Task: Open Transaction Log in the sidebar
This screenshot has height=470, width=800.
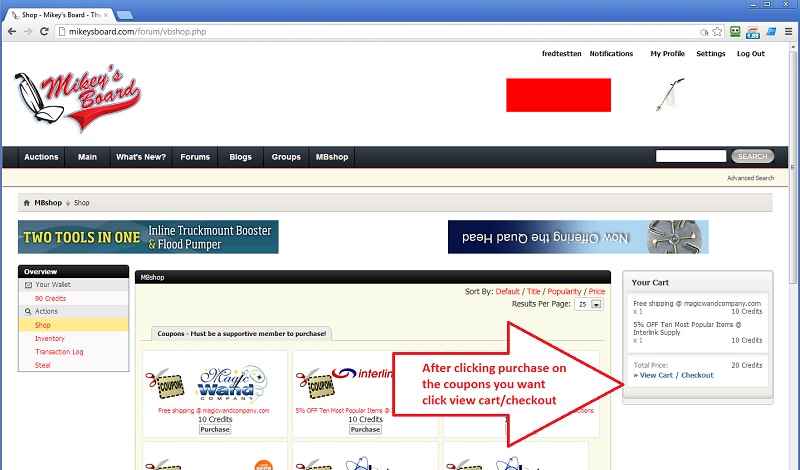Action: point(59,352)
